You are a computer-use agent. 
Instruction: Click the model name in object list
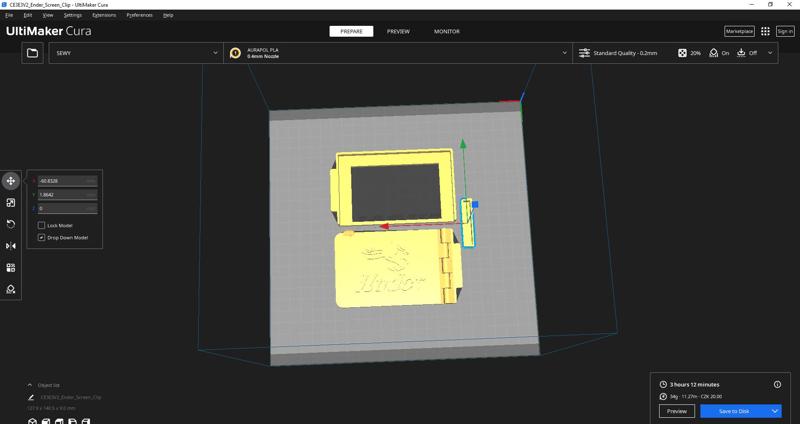pyautogui.click(x=70, y=397)
